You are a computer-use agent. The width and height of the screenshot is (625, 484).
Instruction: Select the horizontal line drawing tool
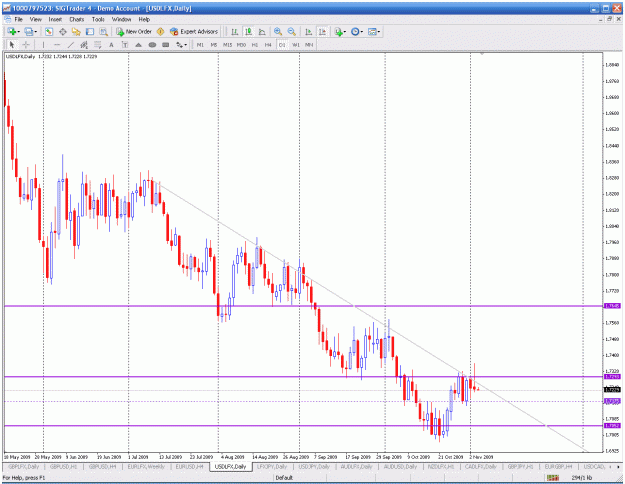(x=57, y=45)
